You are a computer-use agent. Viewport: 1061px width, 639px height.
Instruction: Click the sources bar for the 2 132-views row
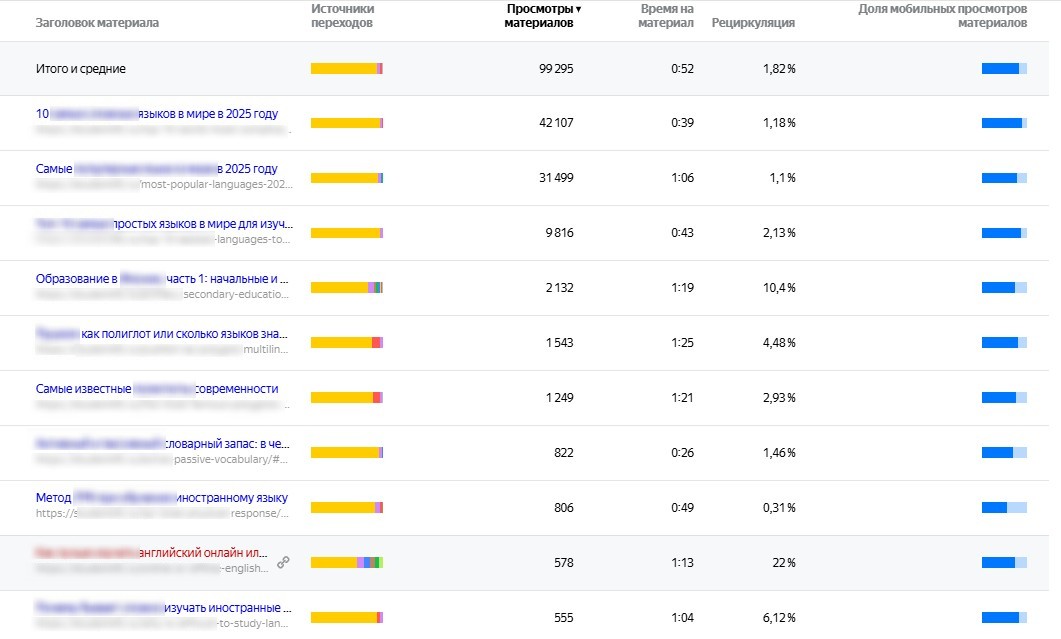pyautogui.click(x=347, y=288)
